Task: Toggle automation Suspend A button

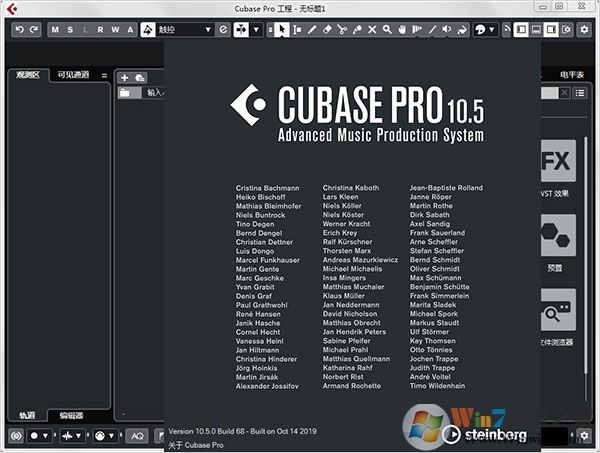Action: click(x=130, y=29)
